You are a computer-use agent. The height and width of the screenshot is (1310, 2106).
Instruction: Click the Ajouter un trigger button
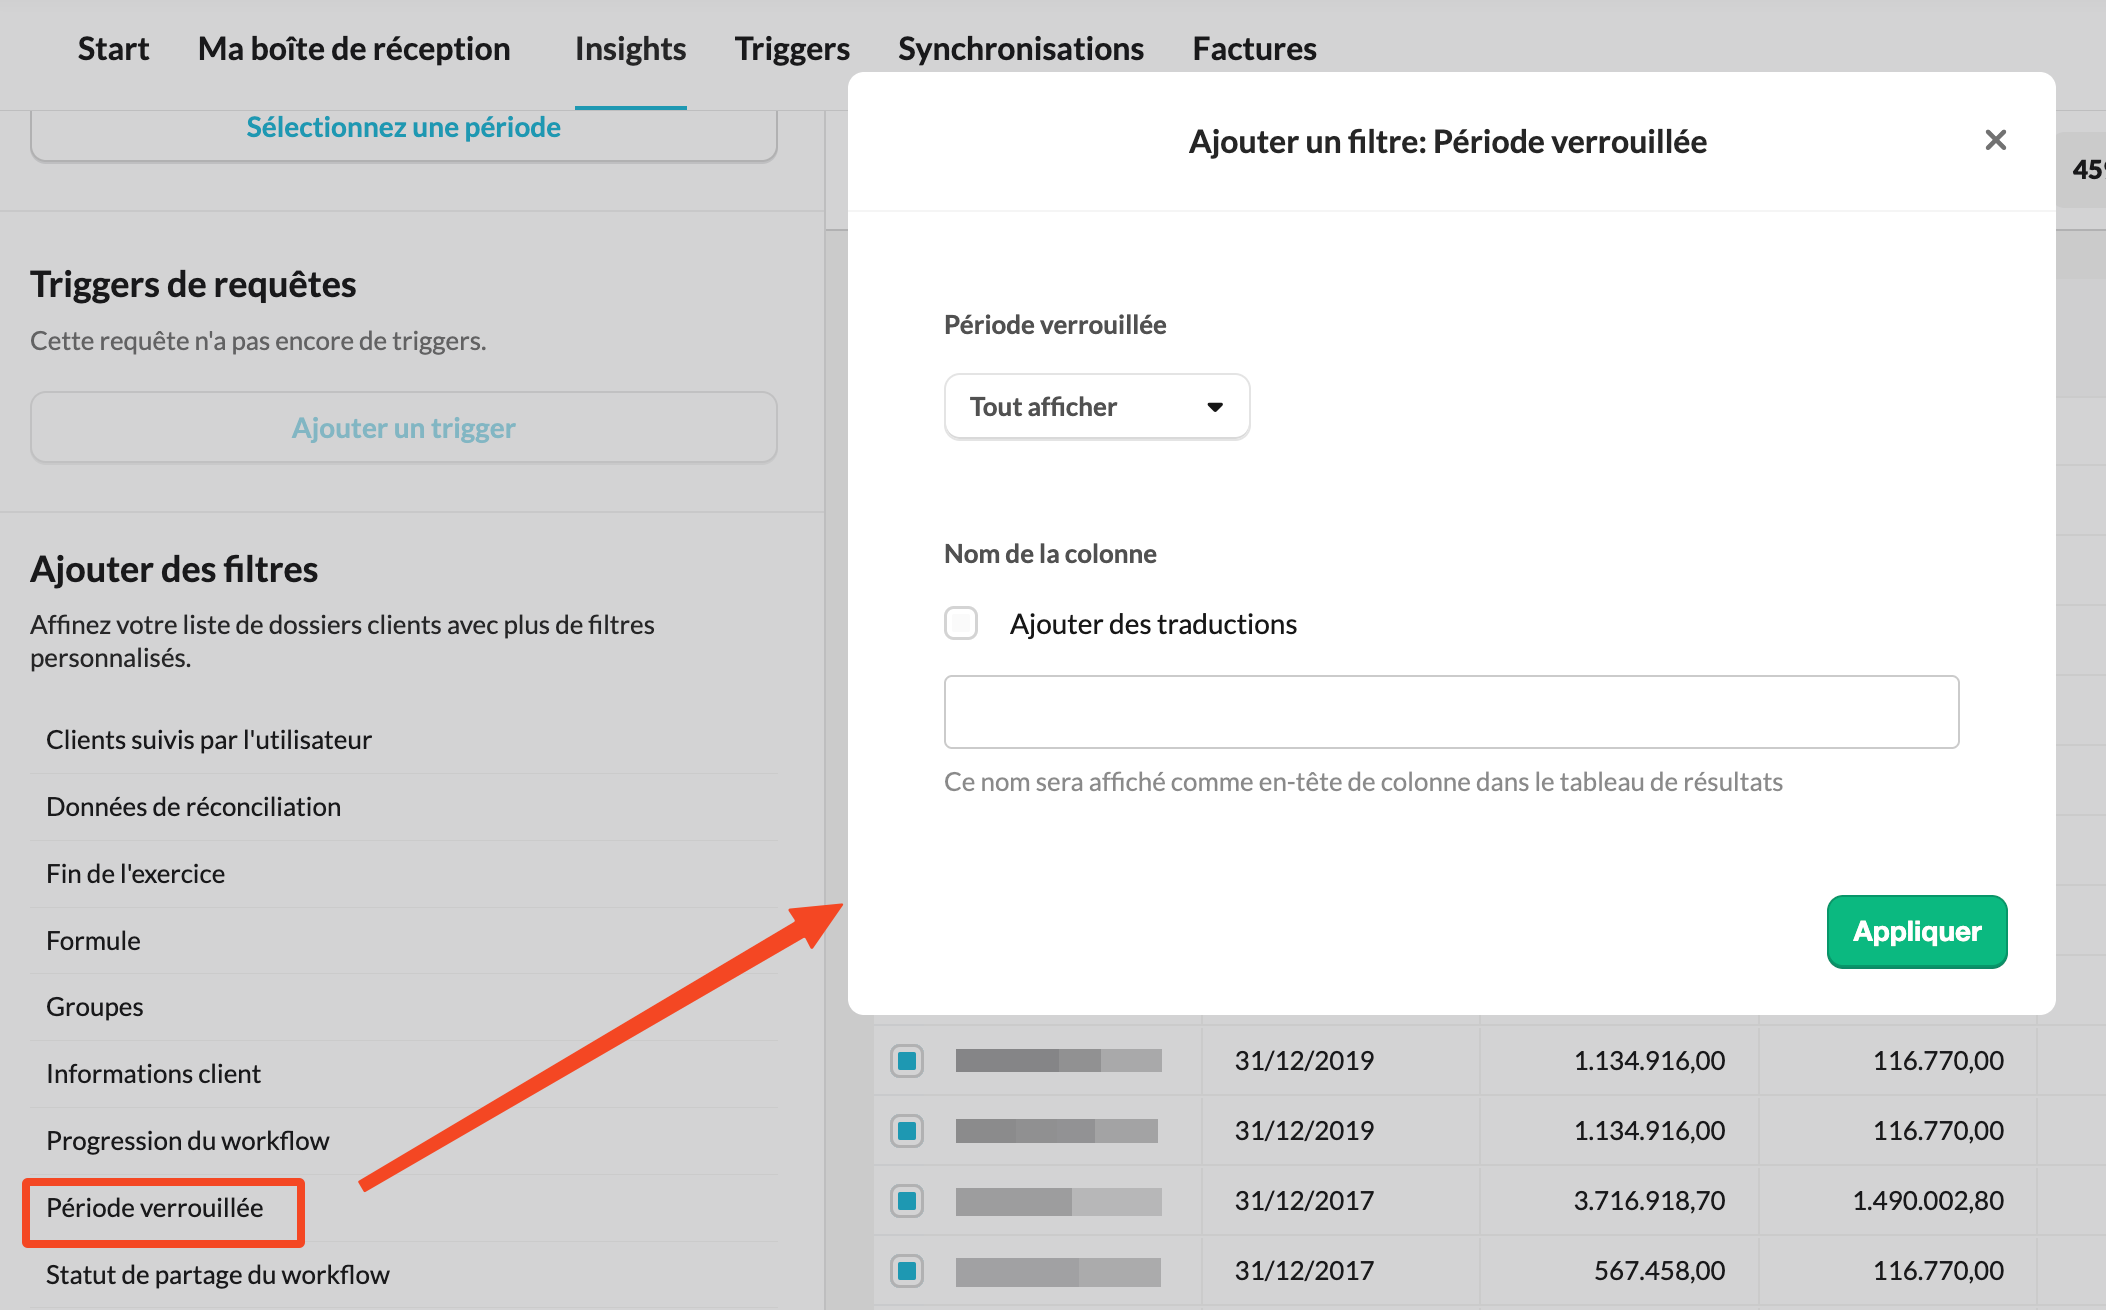click(x=403, y=428)
